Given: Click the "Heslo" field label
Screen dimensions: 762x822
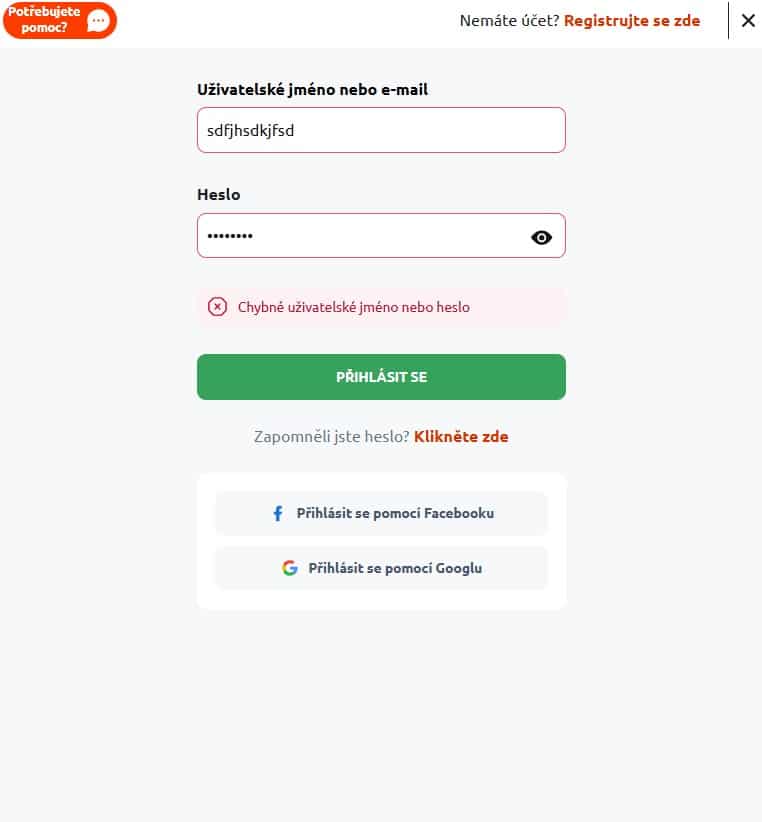Looking at the screenshot, I should point(219,195).
